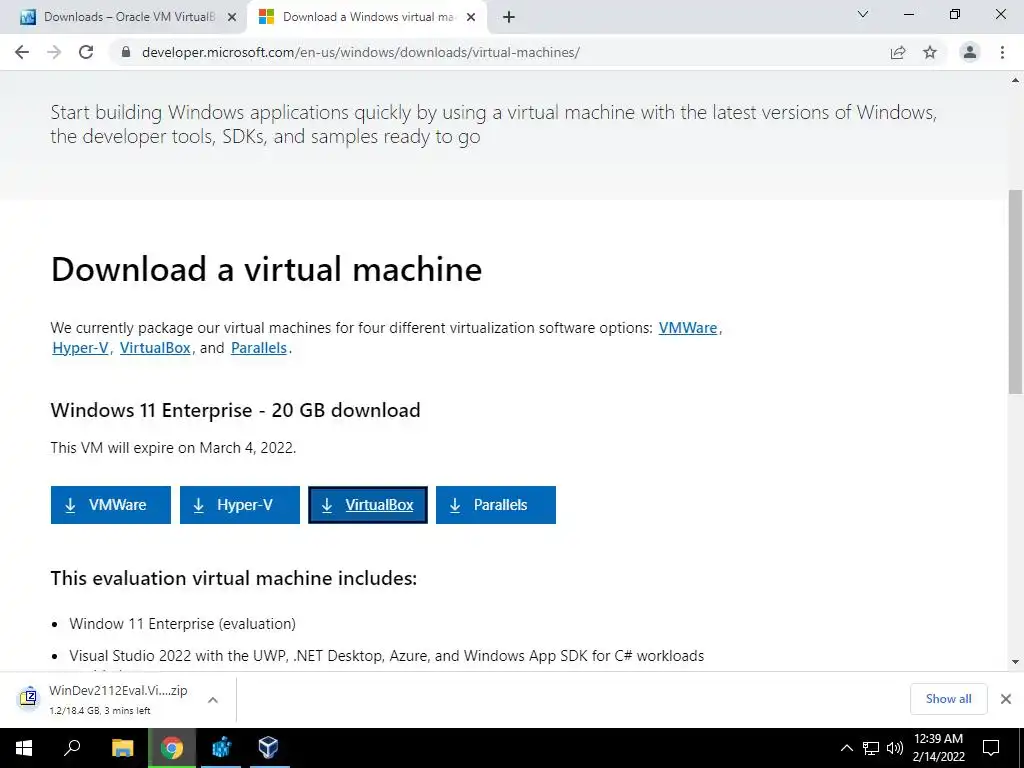This screenshot has width=1024, height=768.
Task: Click 1.2/18.4 GB, 3 mins left status
Action: click(x=99, y=711)
